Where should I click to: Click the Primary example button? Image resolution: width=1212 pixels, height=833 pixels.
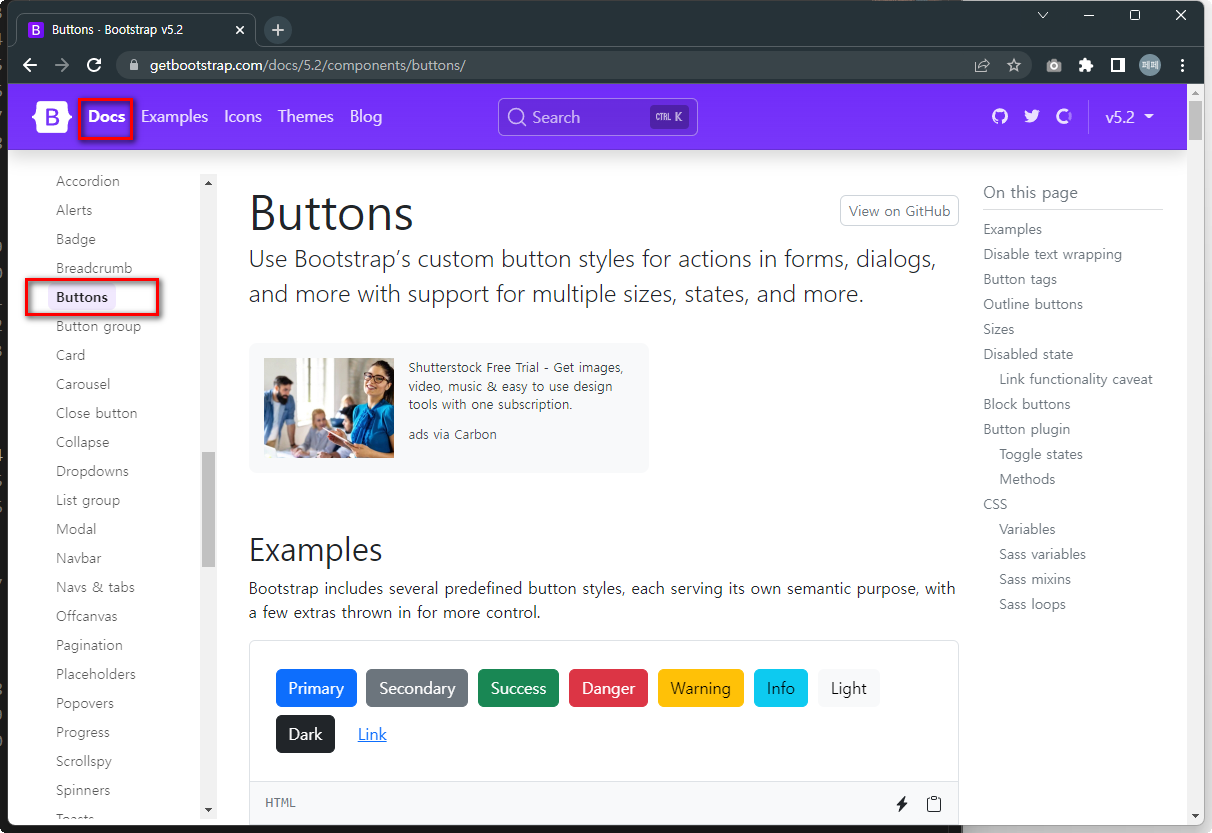316,688
